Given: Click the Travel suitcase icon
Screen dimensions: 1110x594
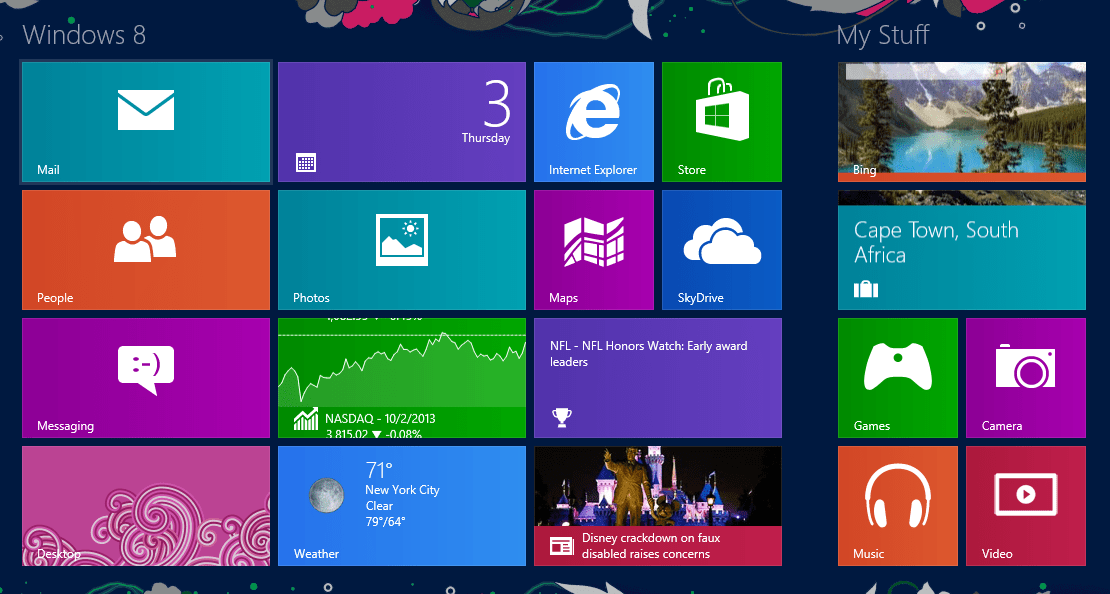Looking at the screenshot, I should (x=866, y=289).
